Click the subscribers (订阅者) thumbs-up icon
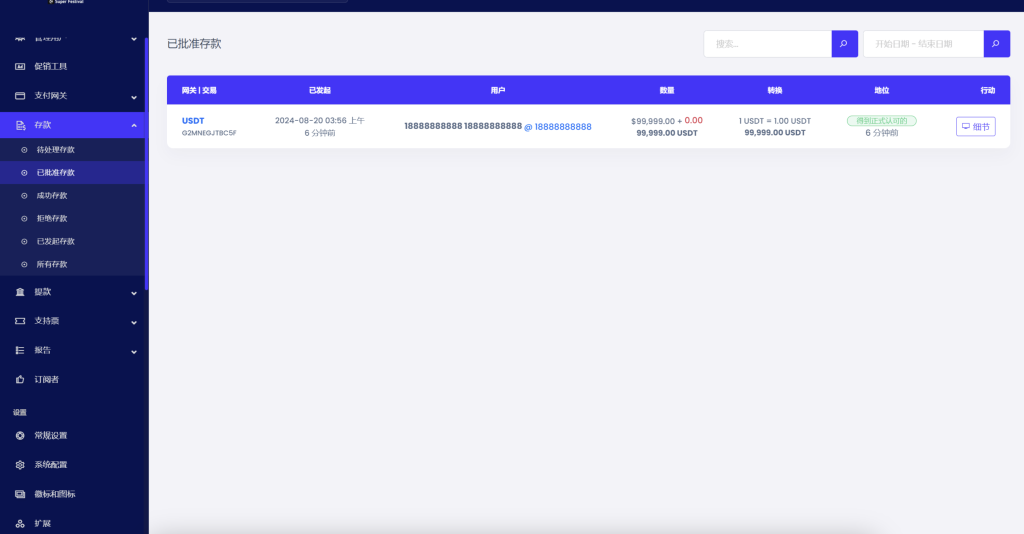 (x=20, y=380)
